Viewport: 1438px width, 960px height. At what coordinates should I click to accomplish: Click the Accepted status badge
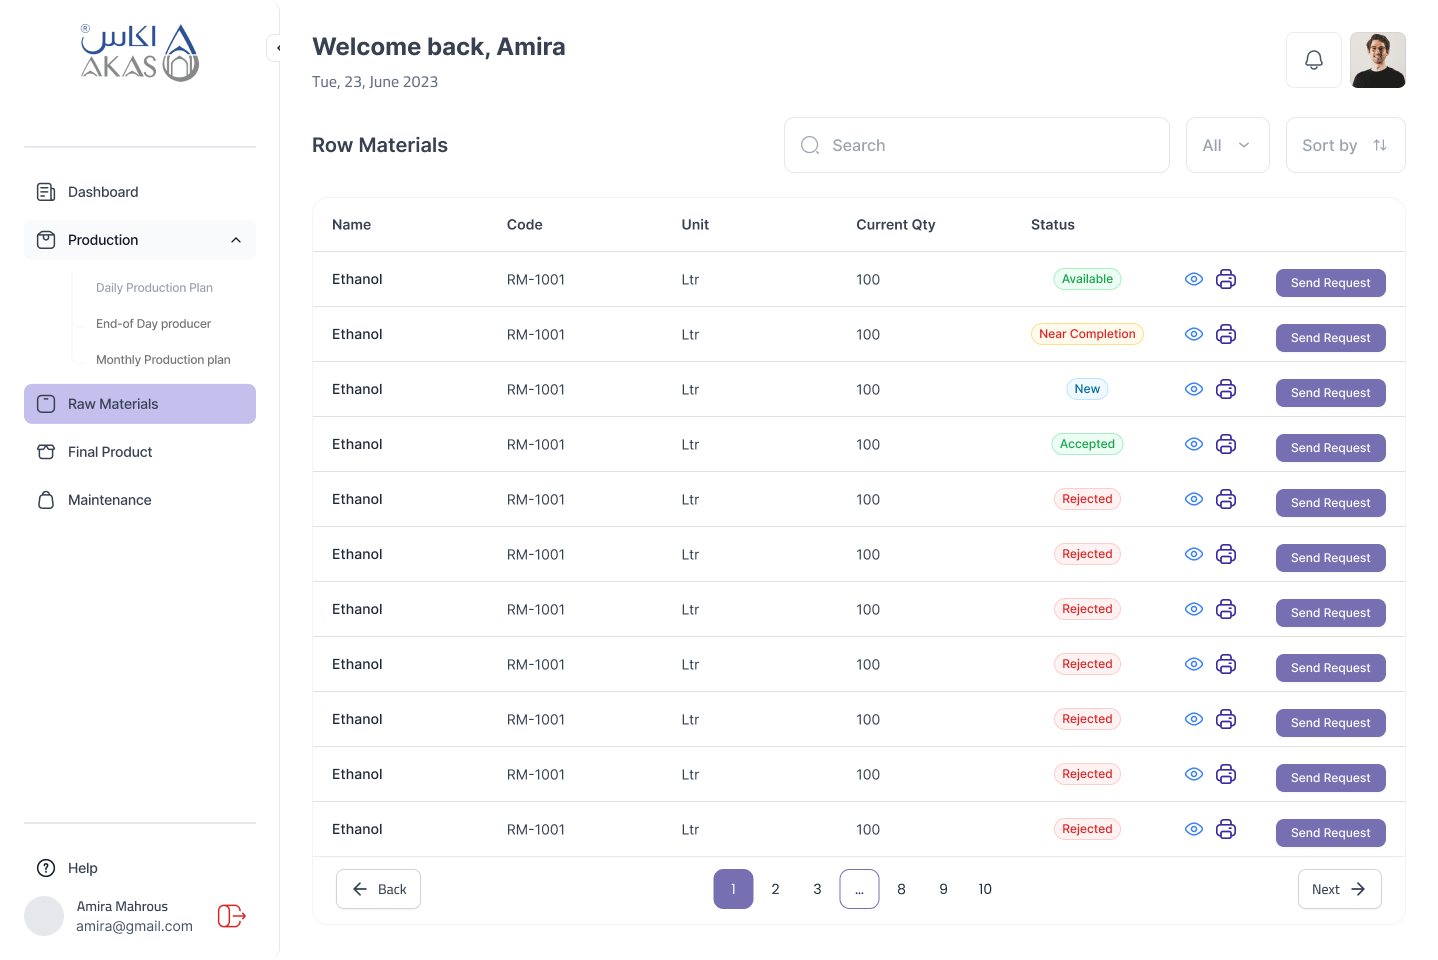1087,444
